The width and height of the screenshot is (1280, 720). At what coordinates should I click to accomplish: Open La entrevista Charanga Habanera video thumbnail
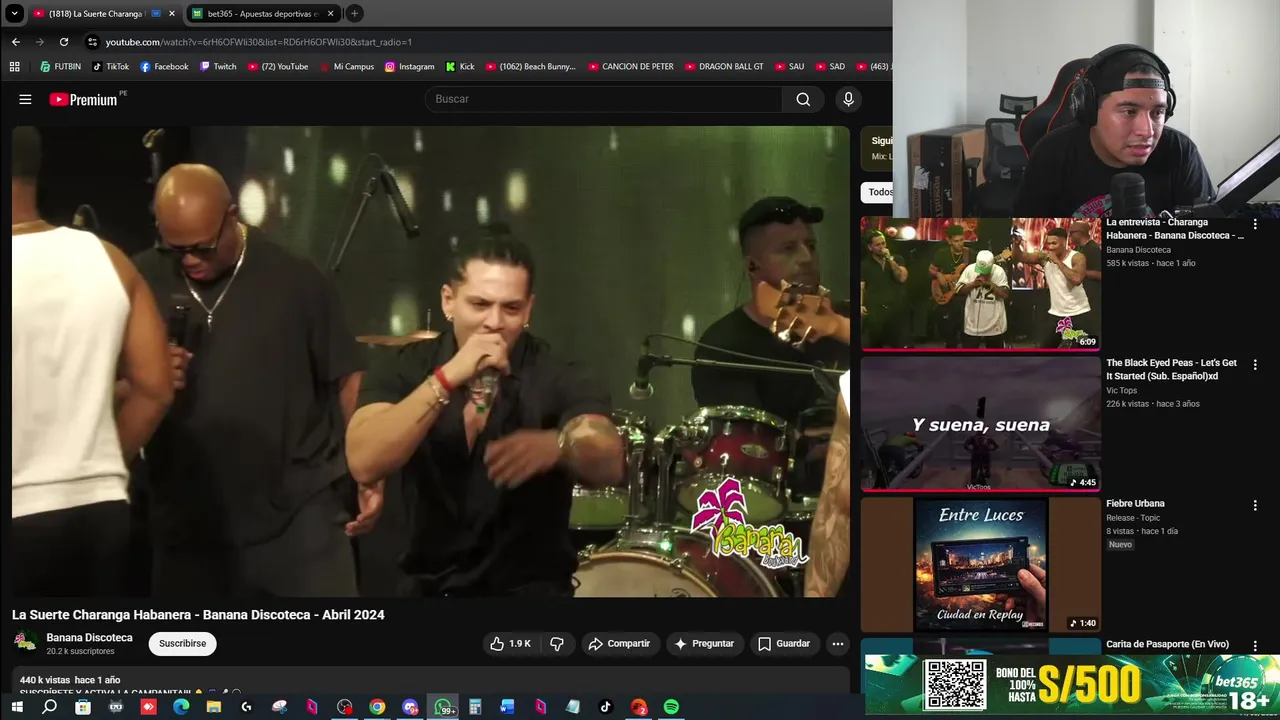[980, 284]
